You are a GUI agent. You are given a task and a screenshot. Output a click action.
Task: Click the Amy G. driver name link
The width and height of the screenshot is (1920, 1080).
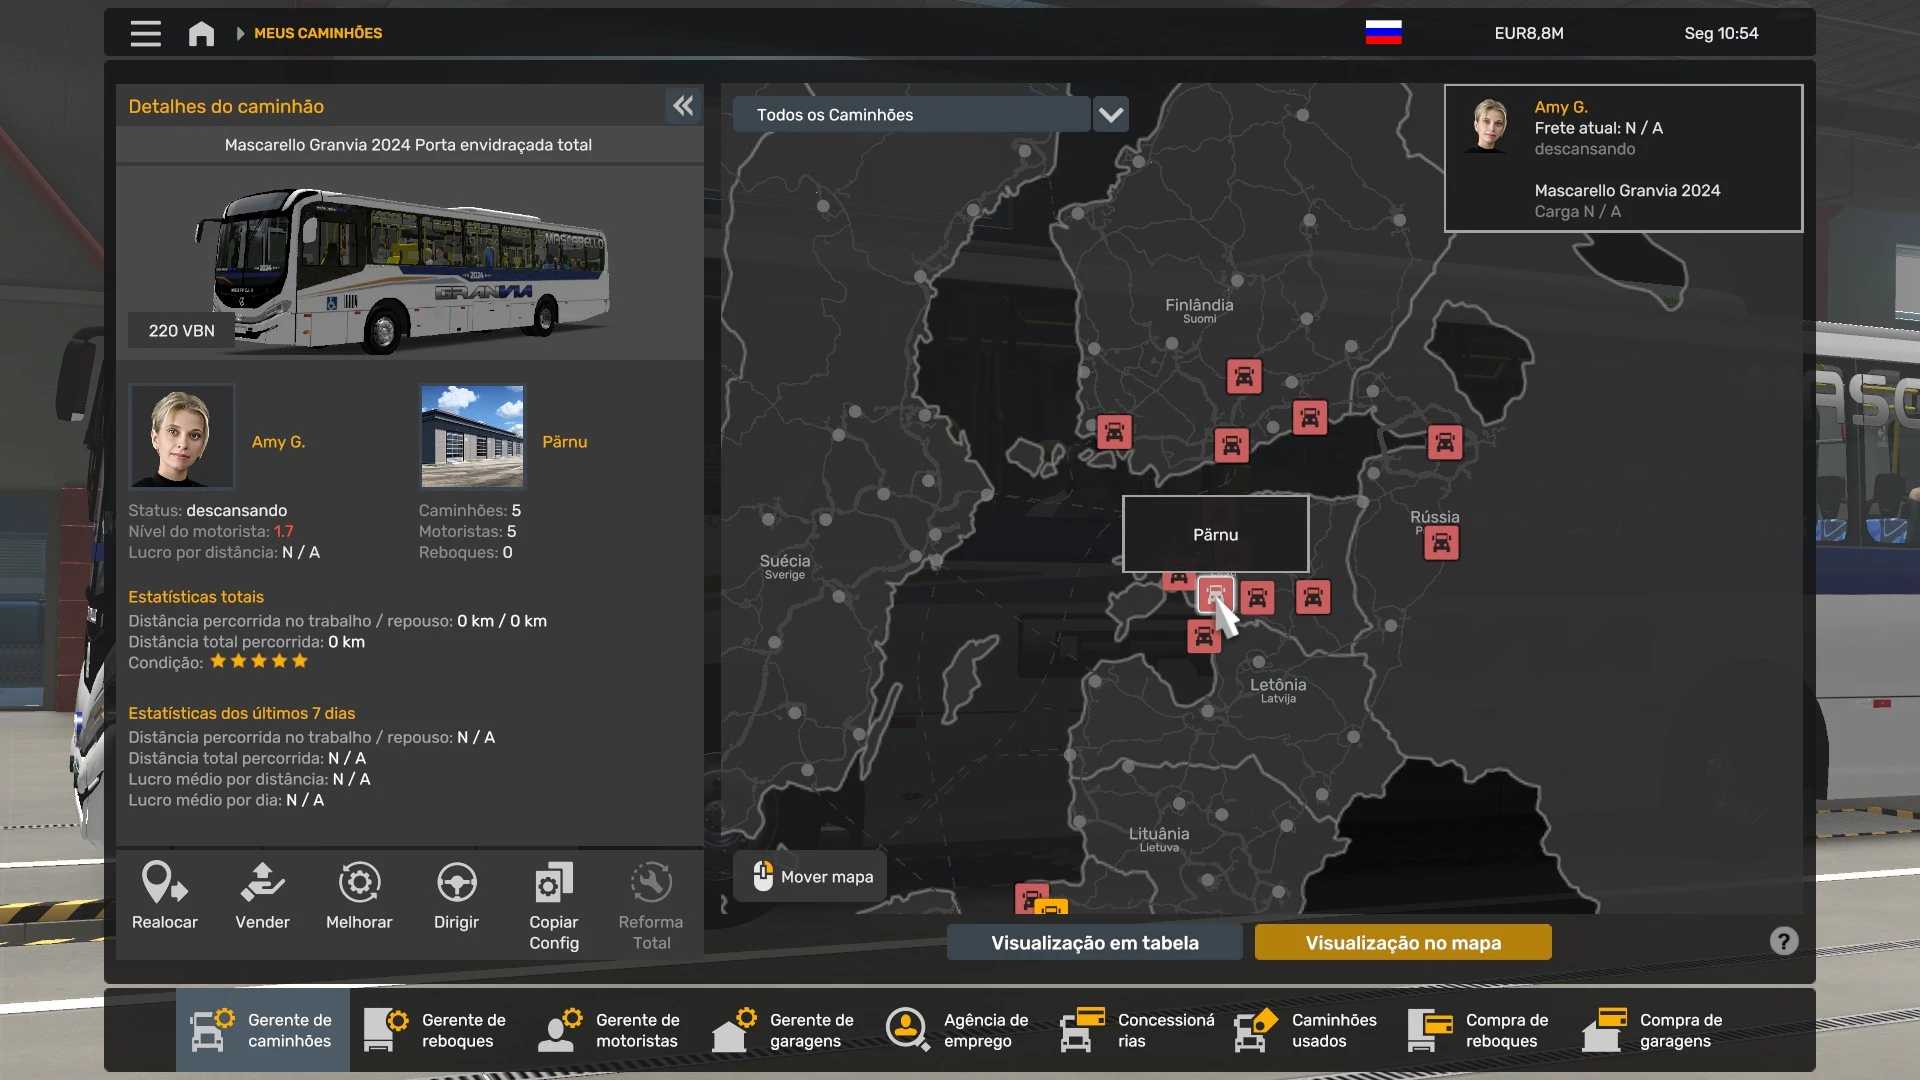pos(278,441)
